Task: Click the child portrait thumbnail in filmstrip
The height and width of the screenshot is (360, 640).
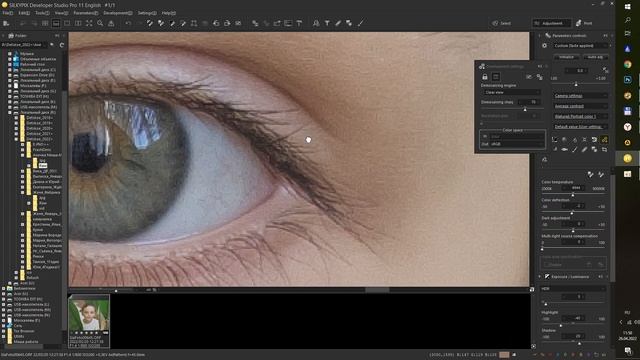Action: pyautogui.click(x=89, y=314)
